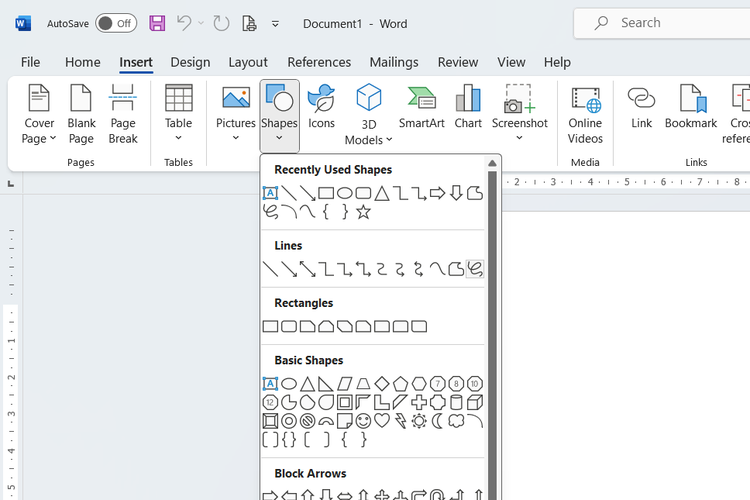Expand the 3D Models dropdown arrow

369,140
